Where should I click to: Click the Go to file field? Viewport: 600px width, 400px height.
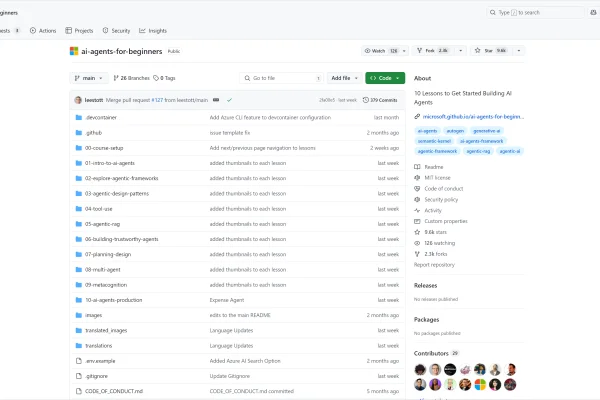click(x=281, y=78)
